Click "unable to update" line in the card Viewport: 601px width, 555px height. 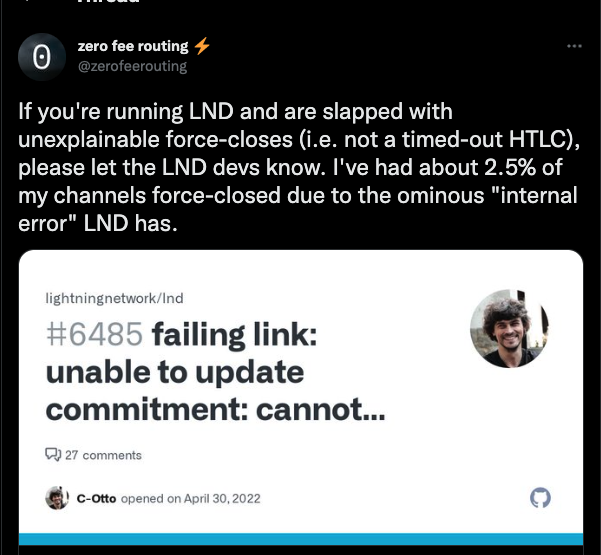click(175, 372)
